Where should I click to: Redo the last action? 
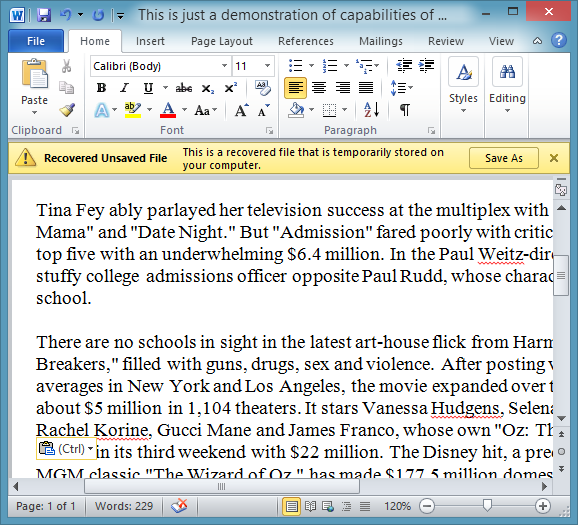pyautogui.click(x=98, y=15)
